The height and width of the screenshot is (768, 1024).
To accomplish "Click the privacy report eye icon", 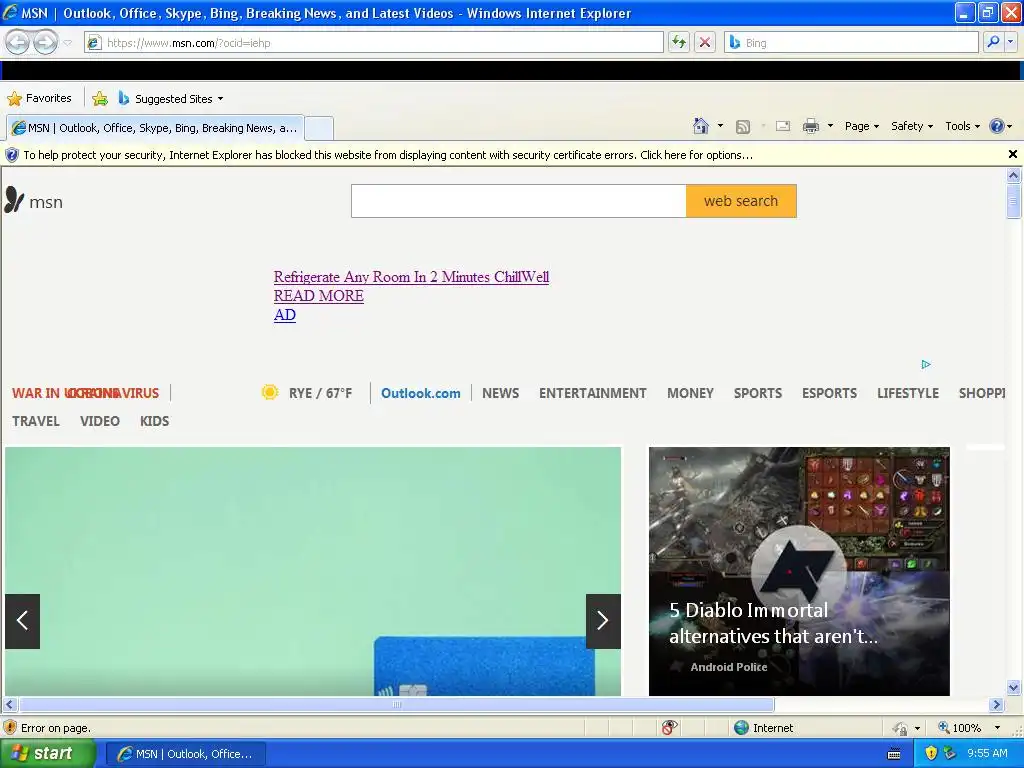I will pyautogui.click(x=669, y=728).
